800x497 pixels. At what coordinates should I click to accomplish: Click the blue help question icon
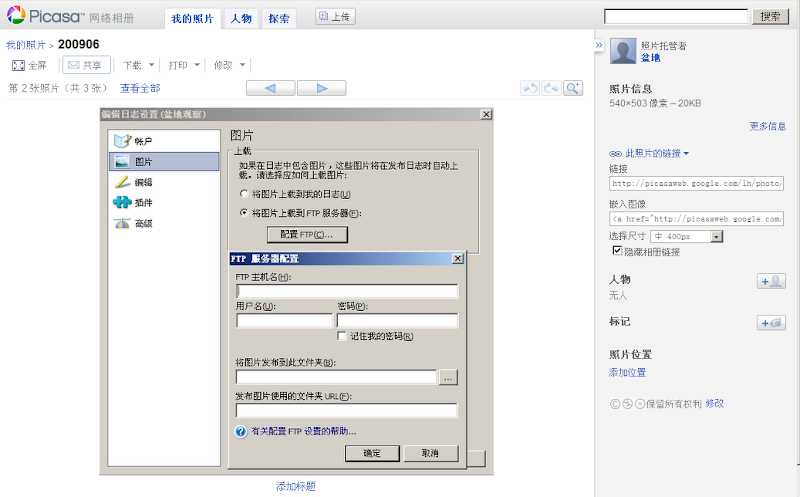[241, 432]
